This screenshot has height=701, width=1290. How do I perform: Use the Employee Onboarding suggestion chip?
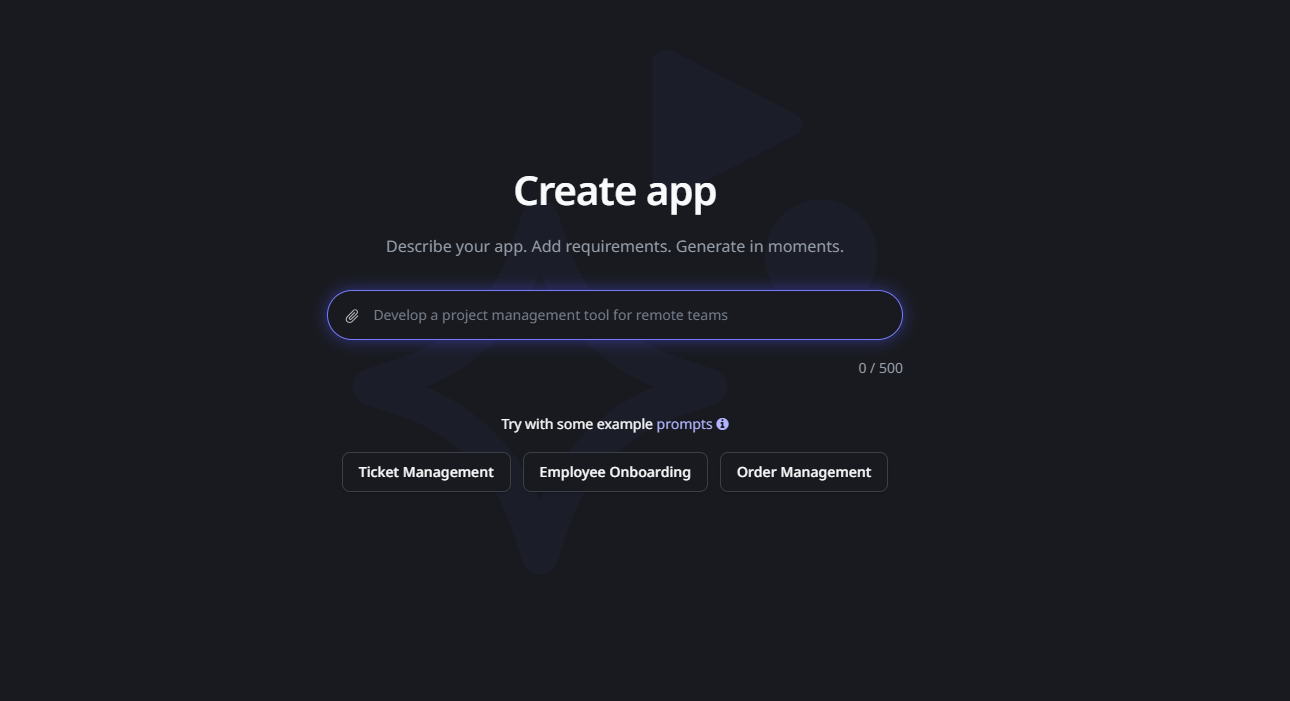tap(615, 472)
